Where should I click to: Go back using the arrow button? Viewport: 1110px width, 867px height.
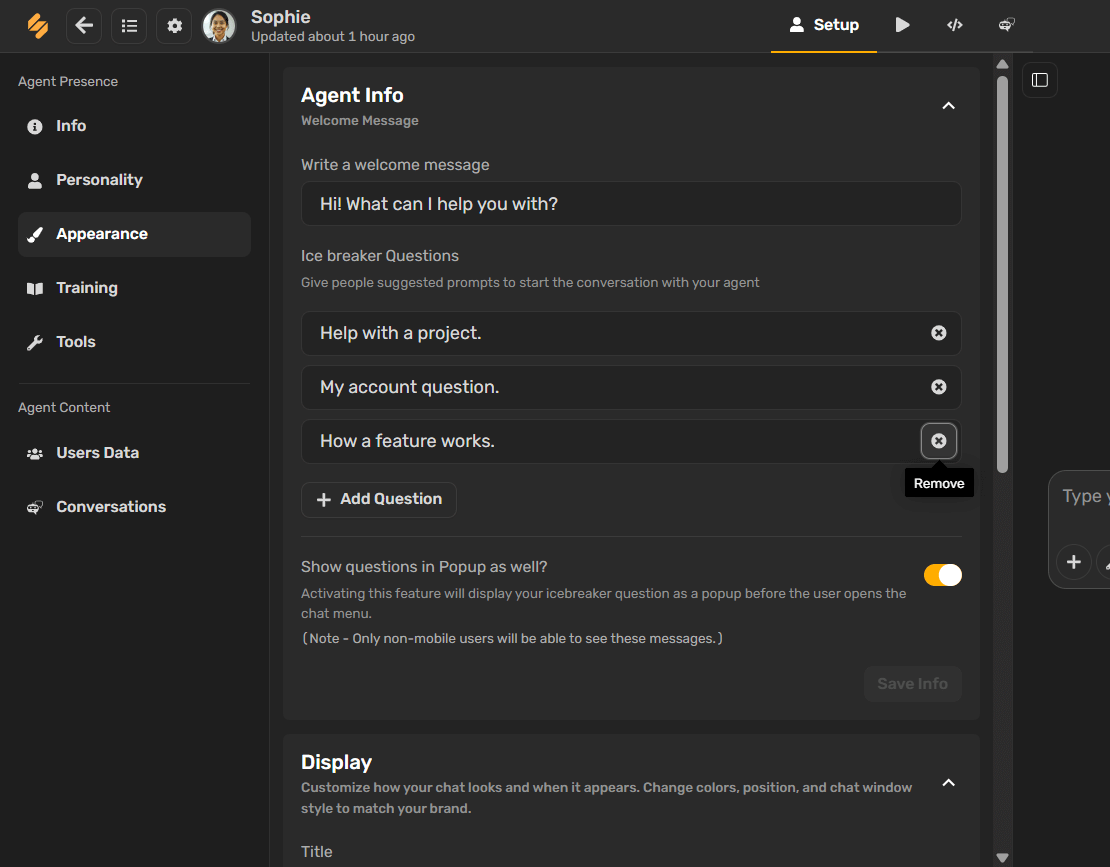click(x=84, y=26)
